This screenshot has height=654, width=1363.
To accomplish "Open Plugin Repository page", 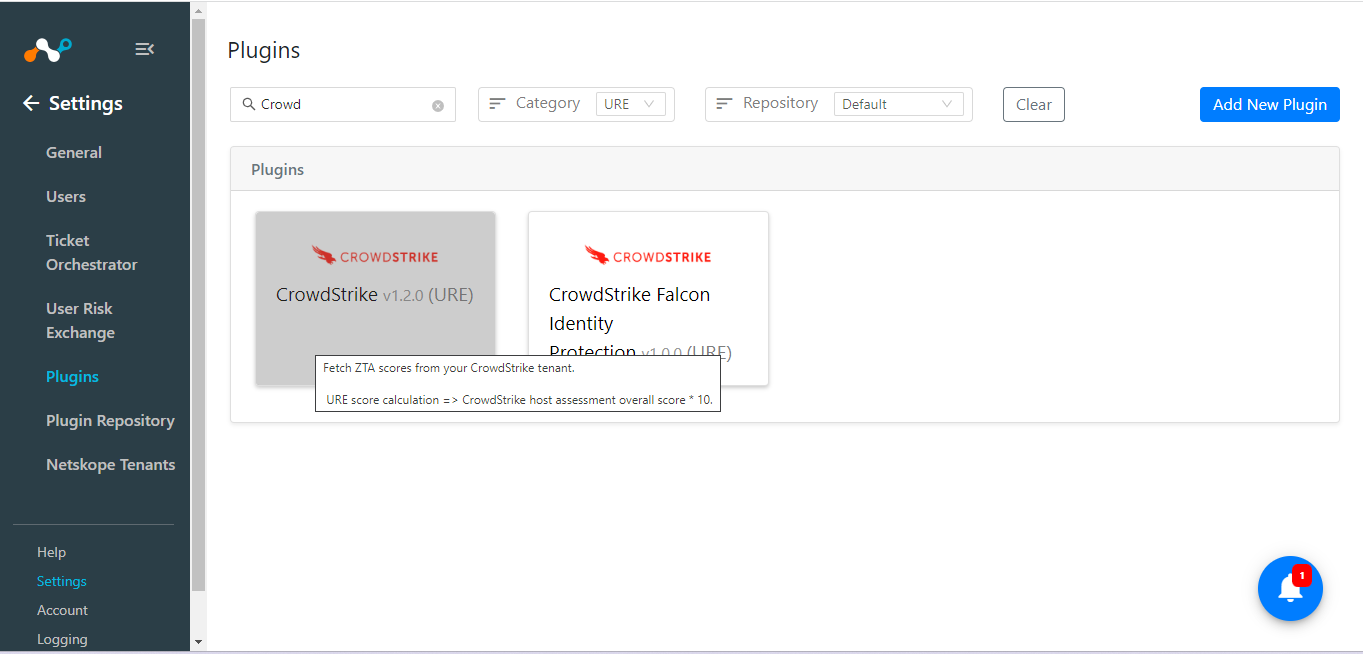I will coord(110,421).
